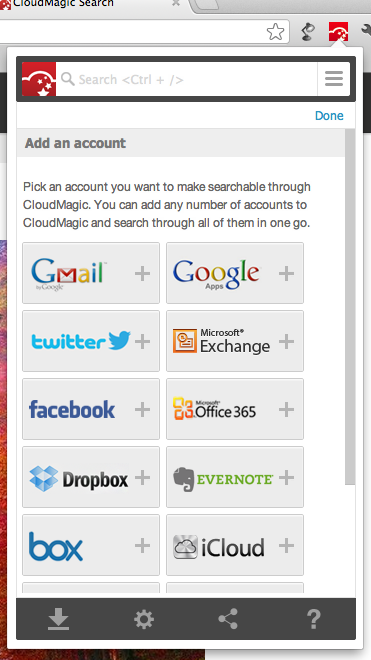The width and height of the screenshot is (371, 660).
Task: Bookmark page with the star icon
Action: point(275,32)
